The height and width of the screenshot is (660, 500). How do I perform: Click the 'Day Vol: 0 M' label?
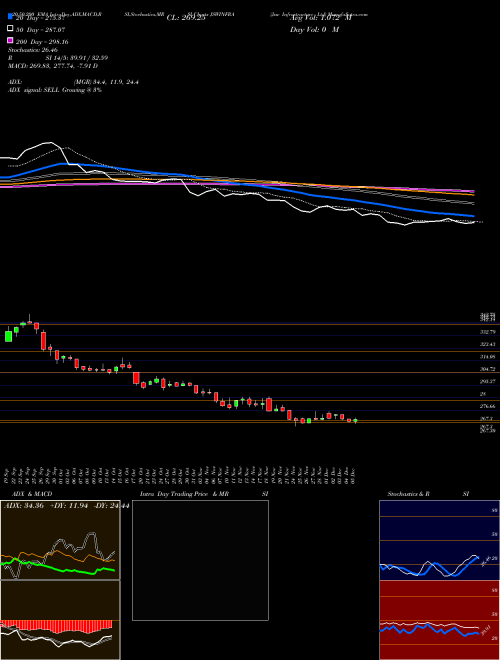[x=314, y=30]
